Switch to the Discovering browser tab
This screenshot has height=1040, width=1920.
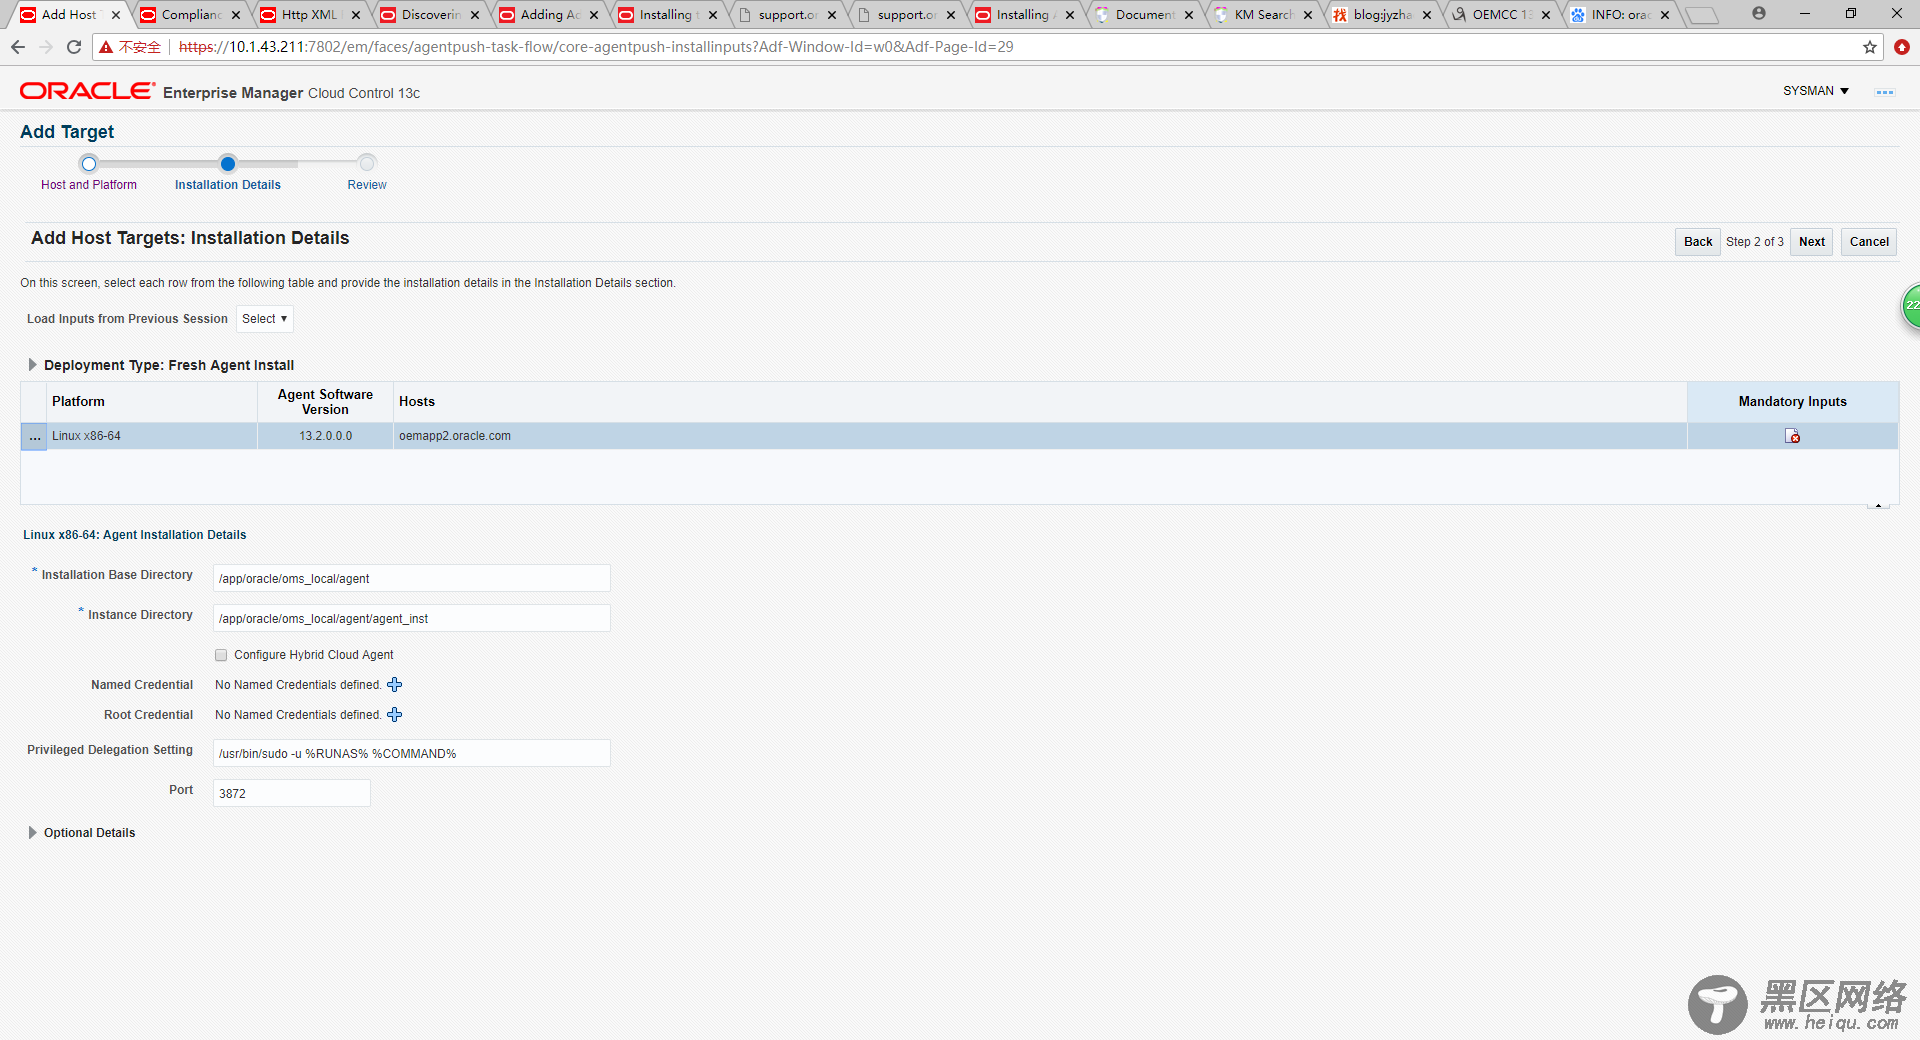pos(430,15)
